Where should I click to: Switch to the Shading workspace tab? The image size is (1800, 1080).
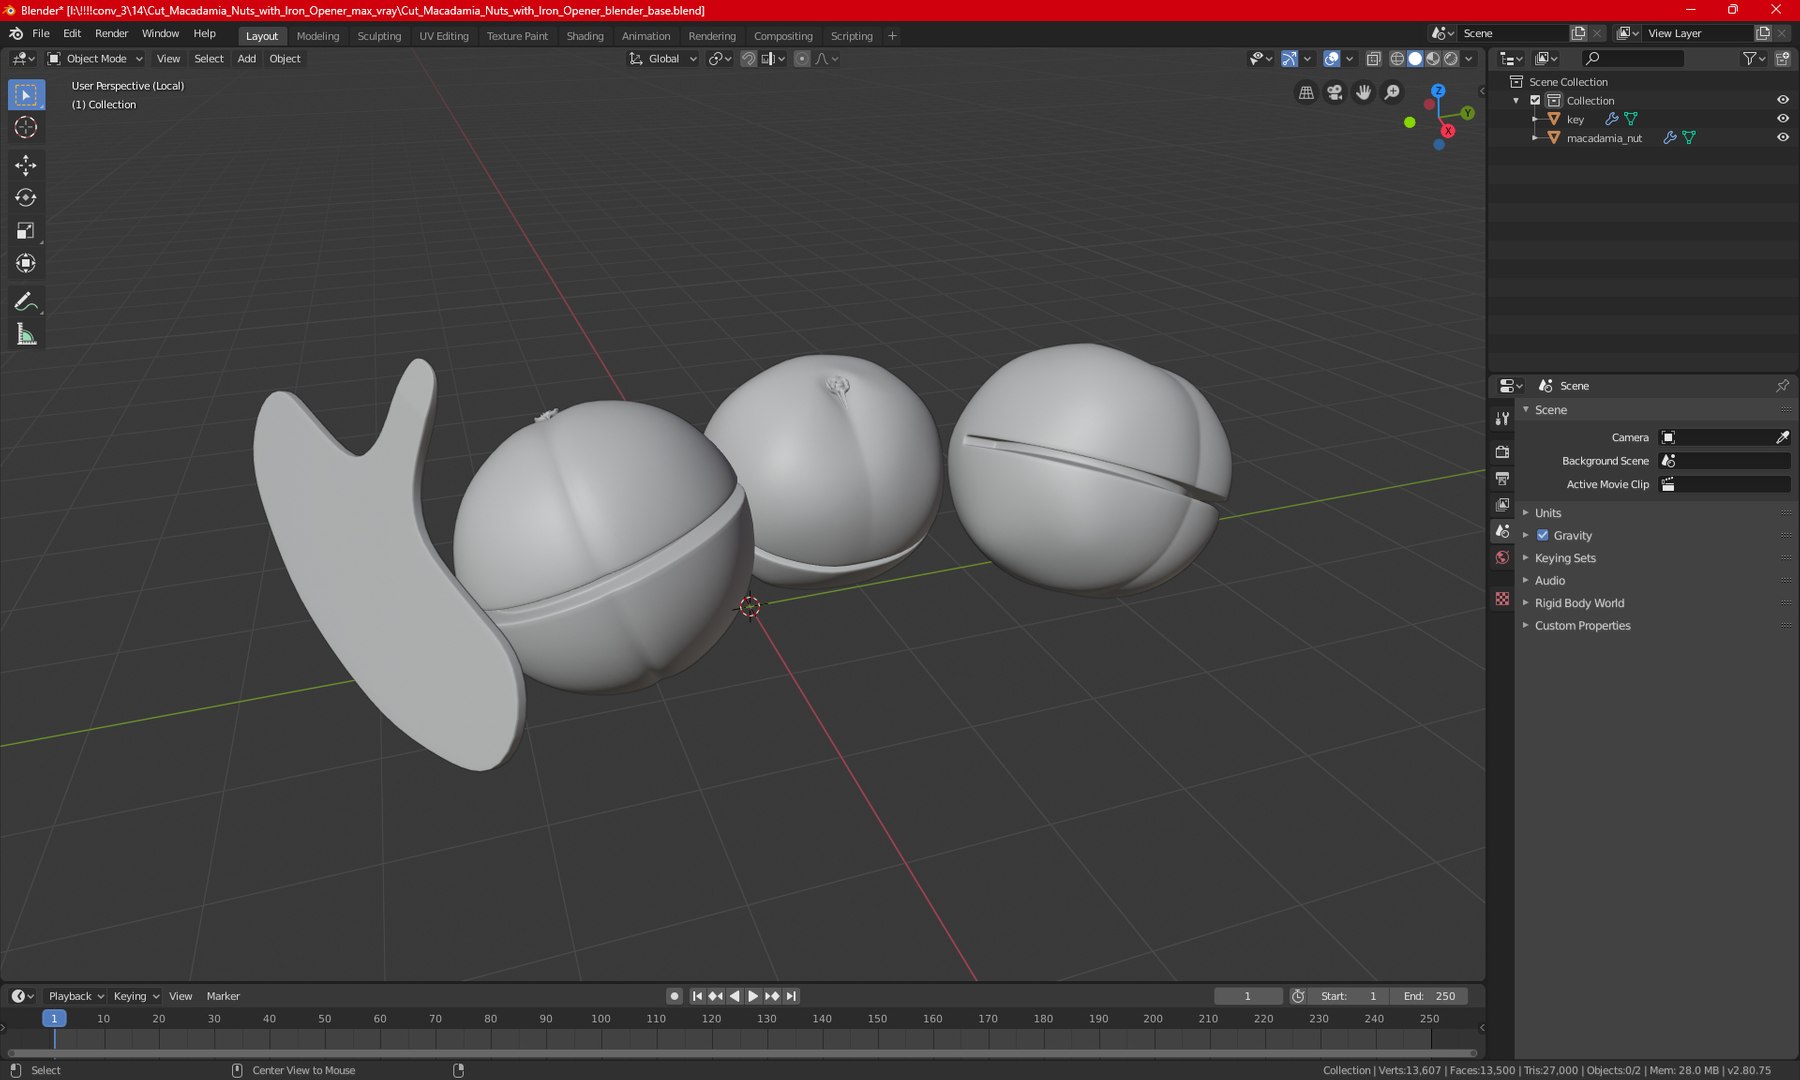[585, 36]
